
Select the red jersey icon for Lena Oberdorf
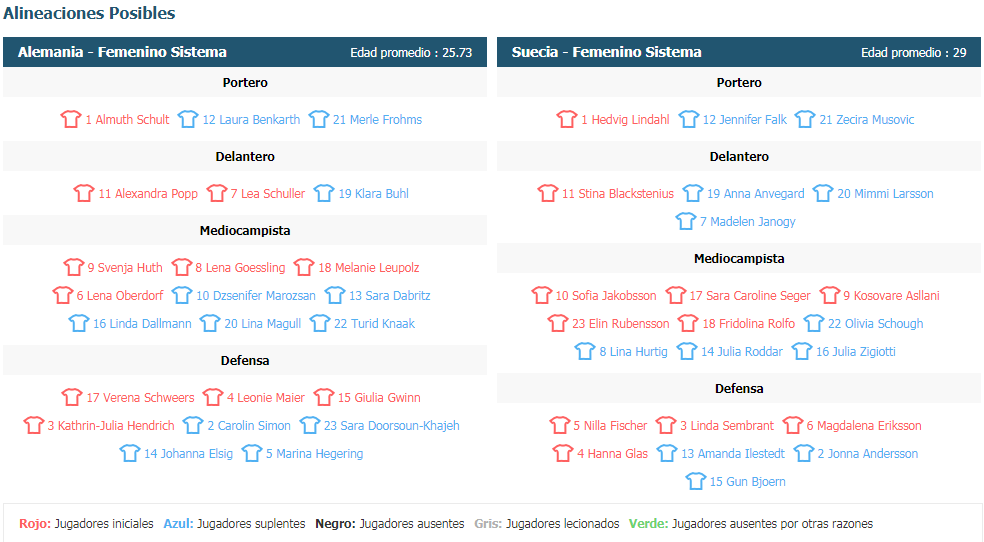[x=62, y=295]
